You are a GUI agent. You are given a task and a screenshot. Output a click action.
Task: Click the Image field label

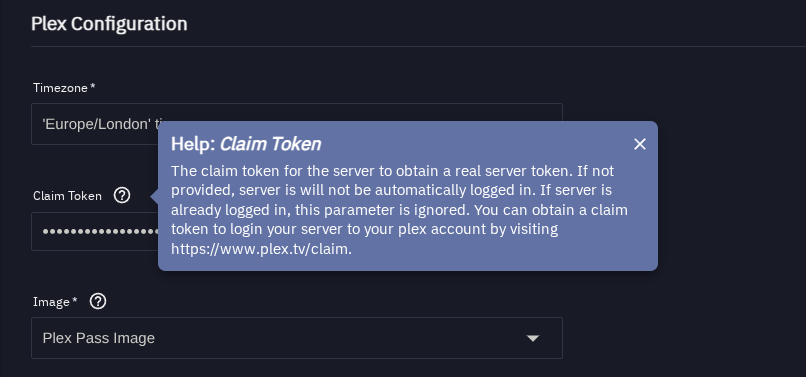(x=51, y=302)
